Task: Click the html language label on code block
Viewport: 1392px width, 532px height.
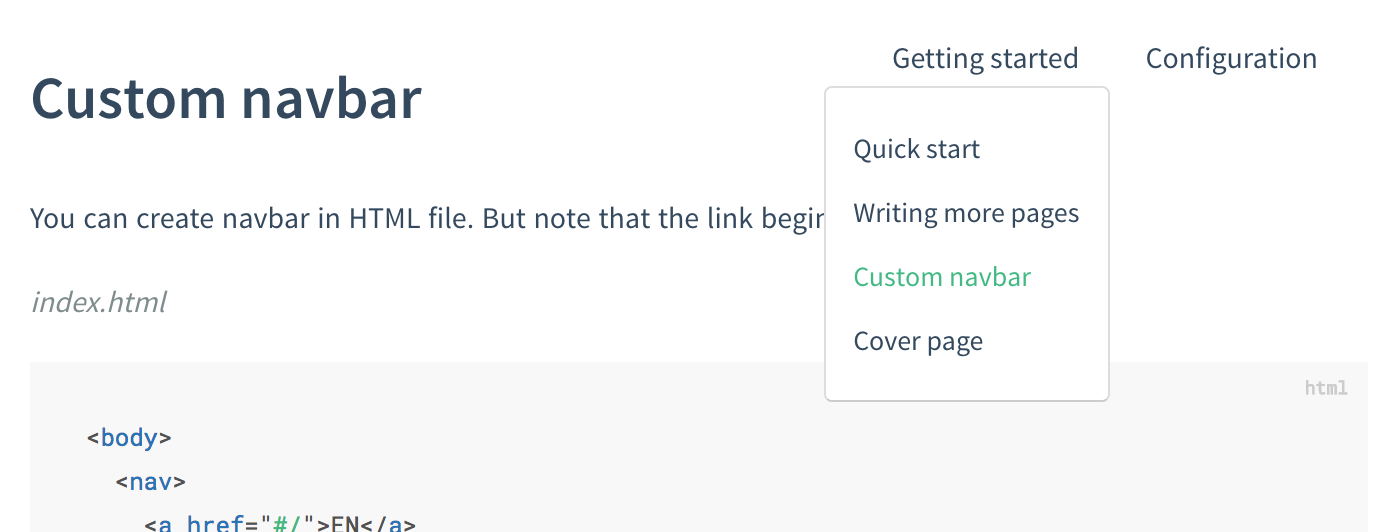Action: click(1326, 388)
